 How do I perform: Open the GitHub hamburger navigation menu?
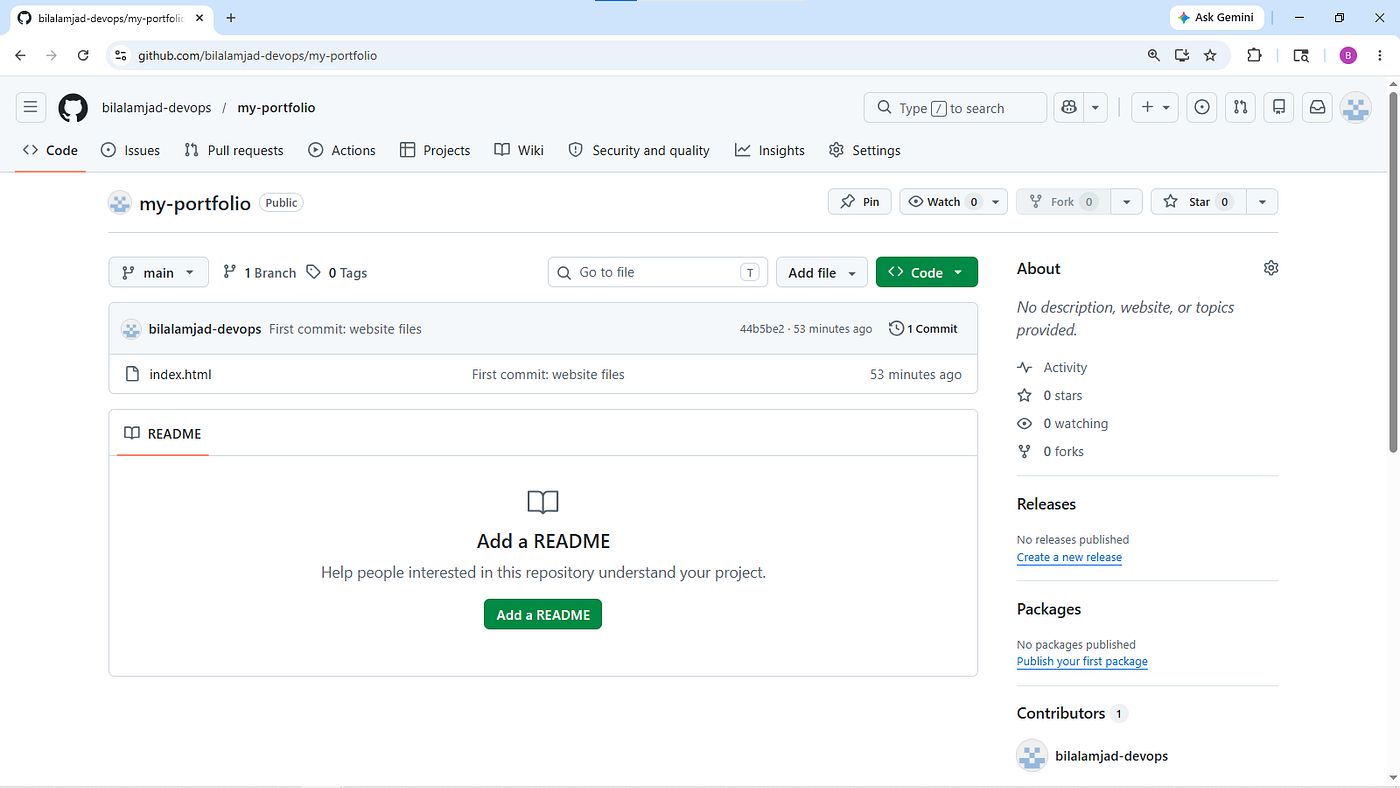click(x=30, y=107)
